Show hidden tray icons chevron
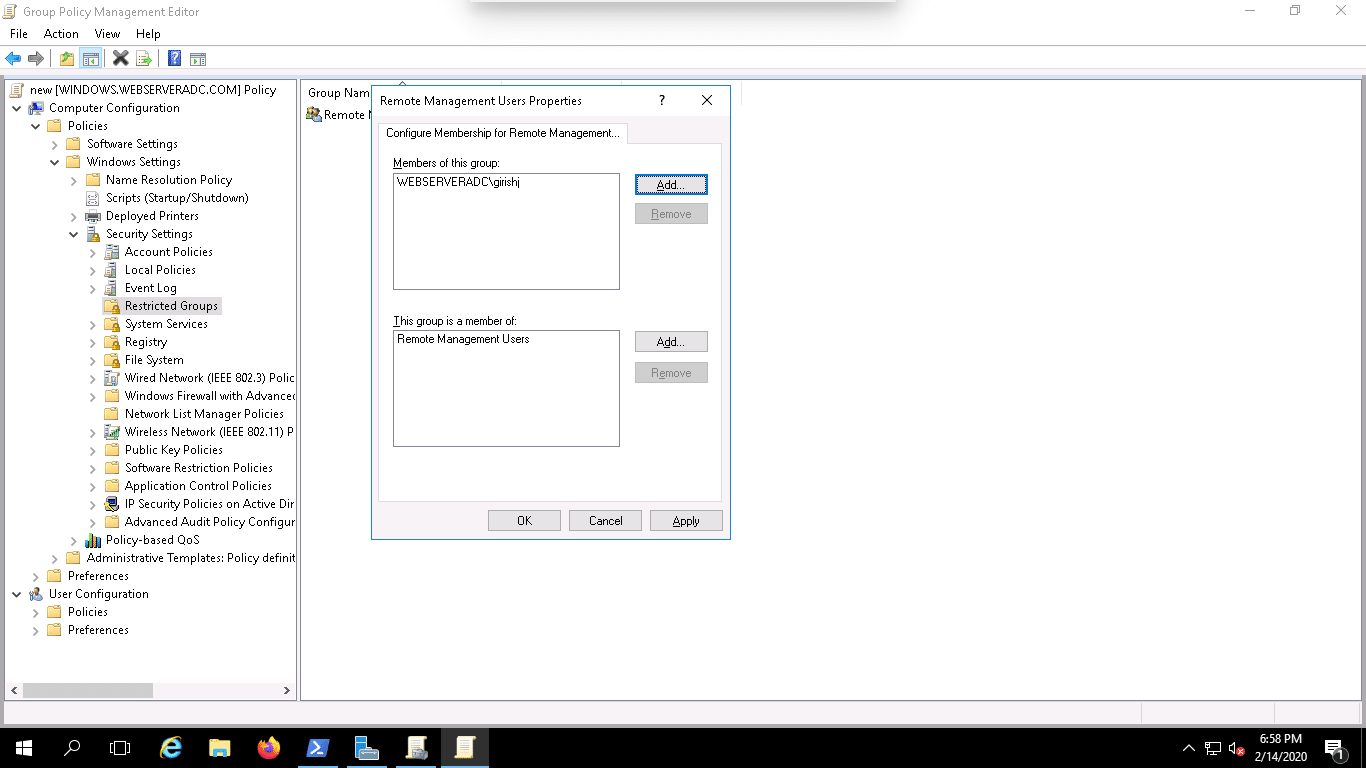This screenshot has height=768, width=1366. tap(1188, 748)
